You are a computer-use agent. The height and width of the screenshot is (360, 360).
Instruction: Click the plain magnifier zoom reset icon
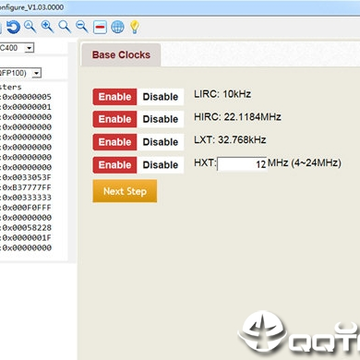pyautogui.click(x=65, y=27)
